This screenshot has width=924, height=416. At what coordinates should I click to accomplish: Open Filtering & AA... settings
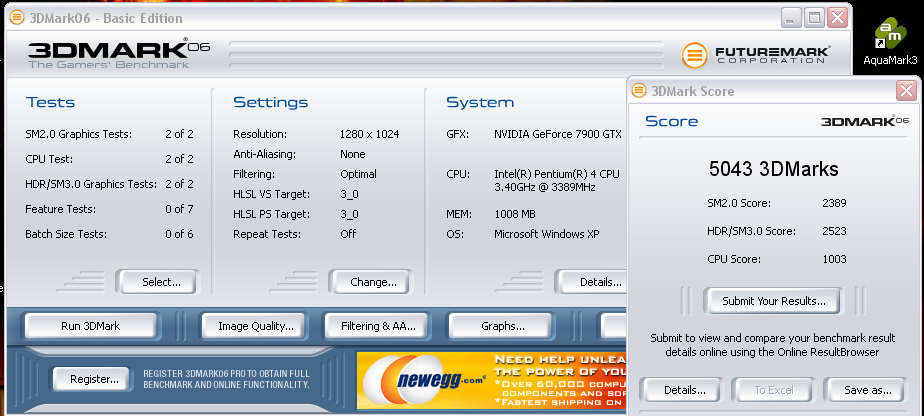(x=378, y=326)
